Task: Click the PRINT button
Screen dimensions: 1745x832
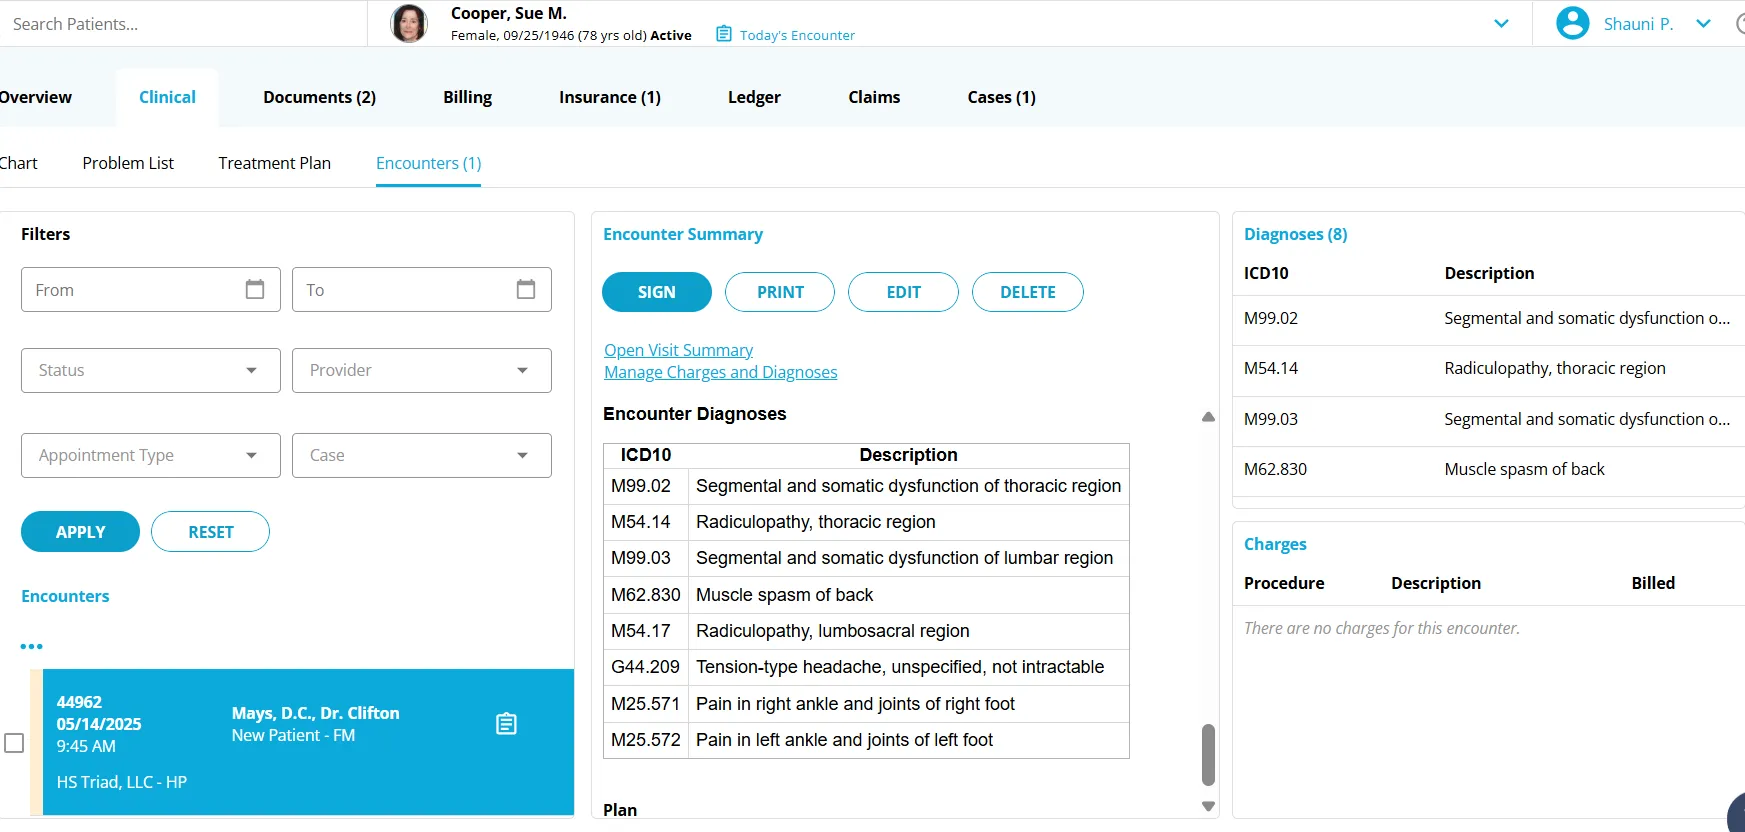Action: tap(780, 292)
